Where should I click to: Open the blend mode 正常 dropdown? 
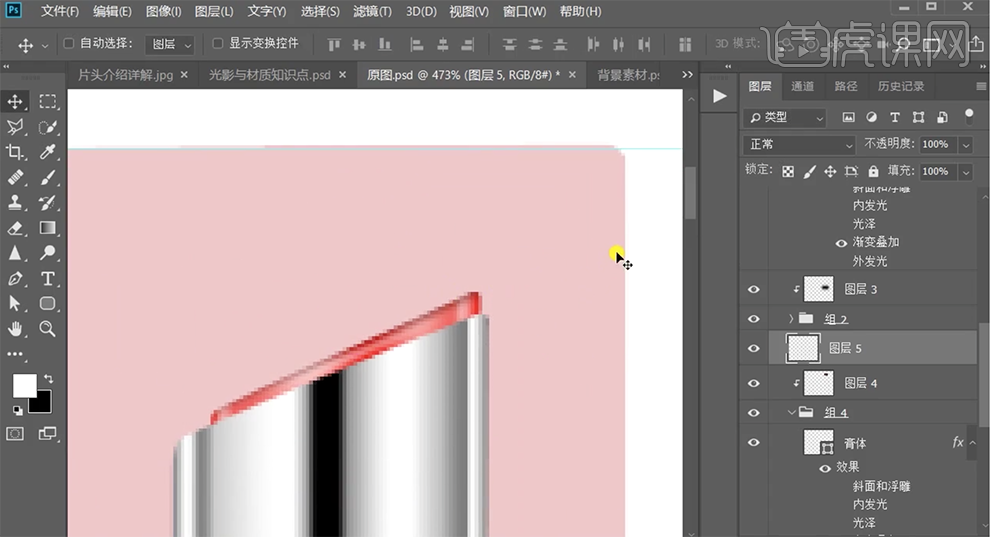[x=800, y=144]
